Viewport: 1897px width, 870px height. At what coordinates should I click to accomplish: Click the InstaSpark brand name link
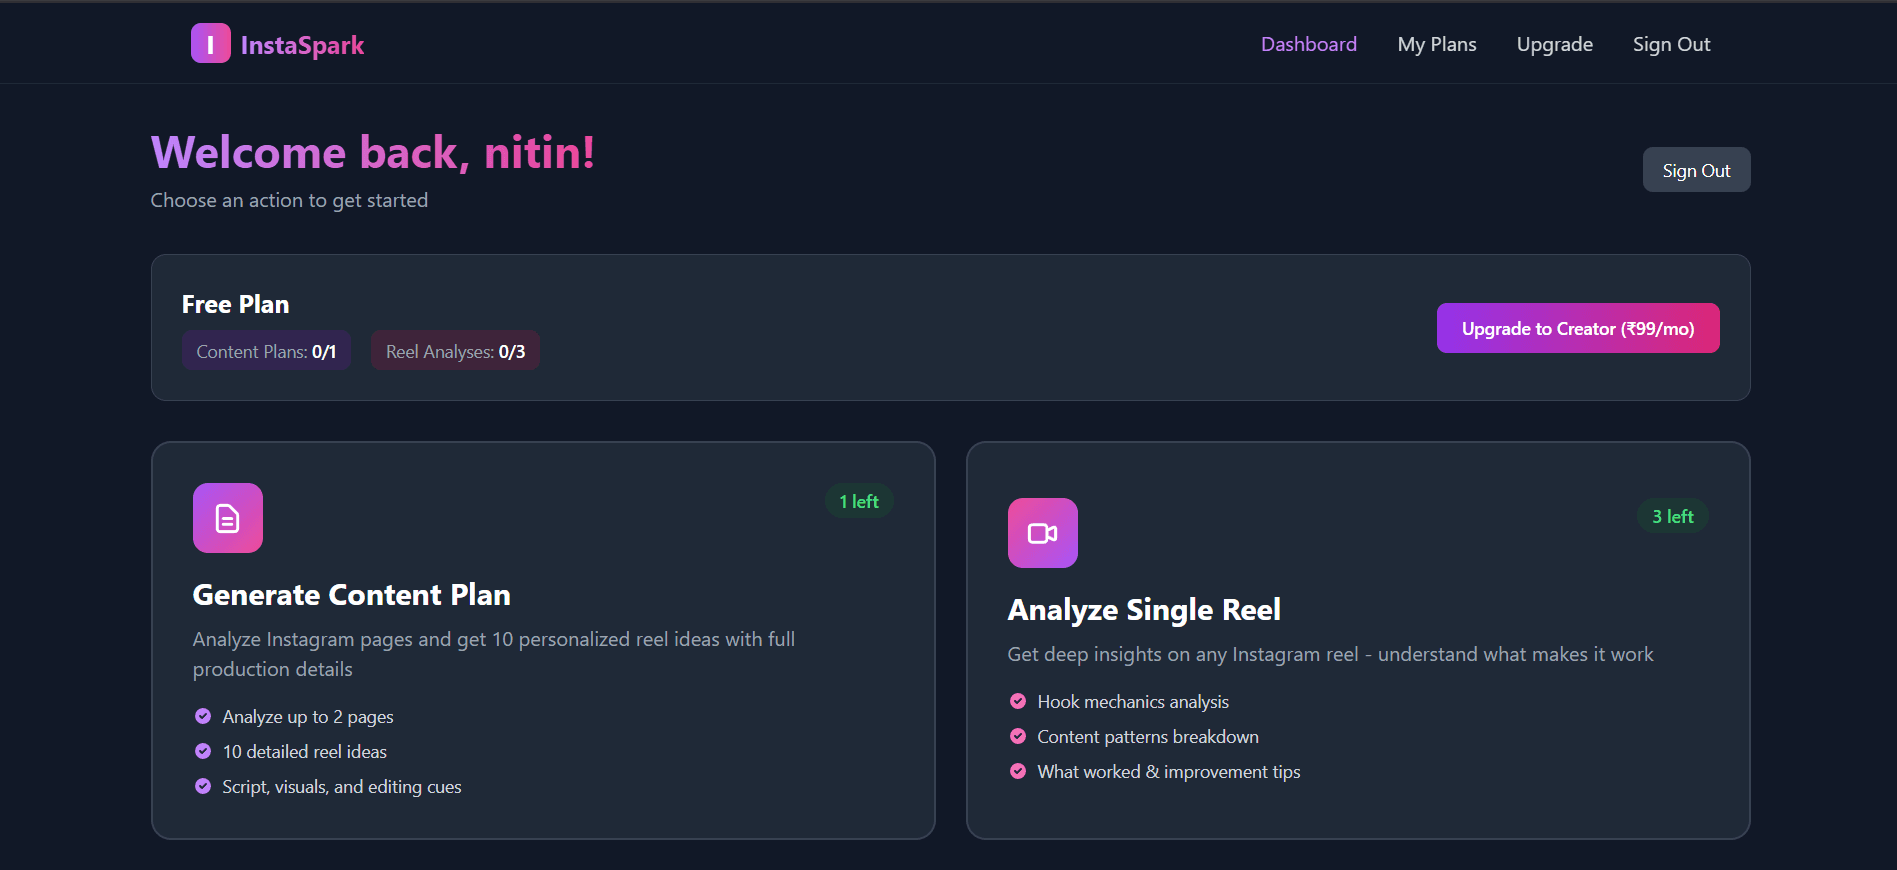(x=302, y=45)
